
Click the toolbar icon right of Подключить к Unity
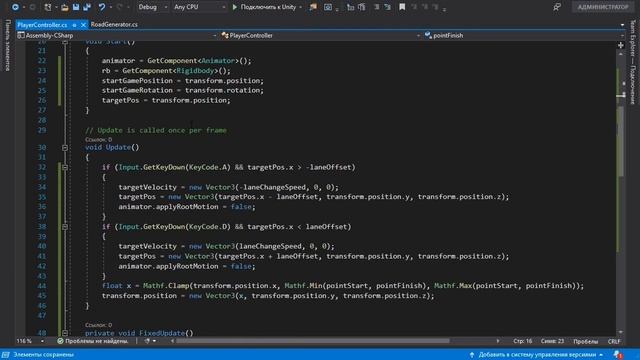pos(313,7)
